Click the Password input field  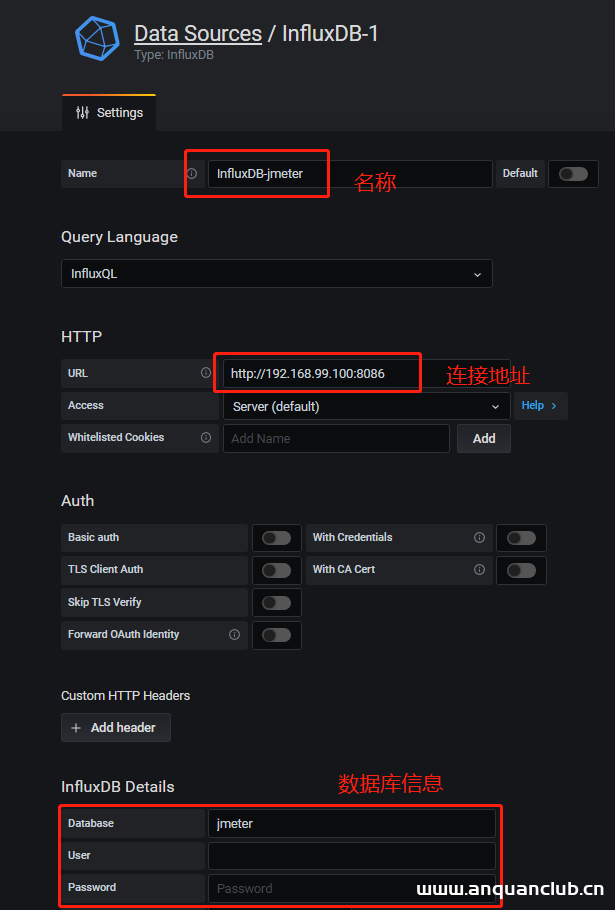click(x=352, y=888)
